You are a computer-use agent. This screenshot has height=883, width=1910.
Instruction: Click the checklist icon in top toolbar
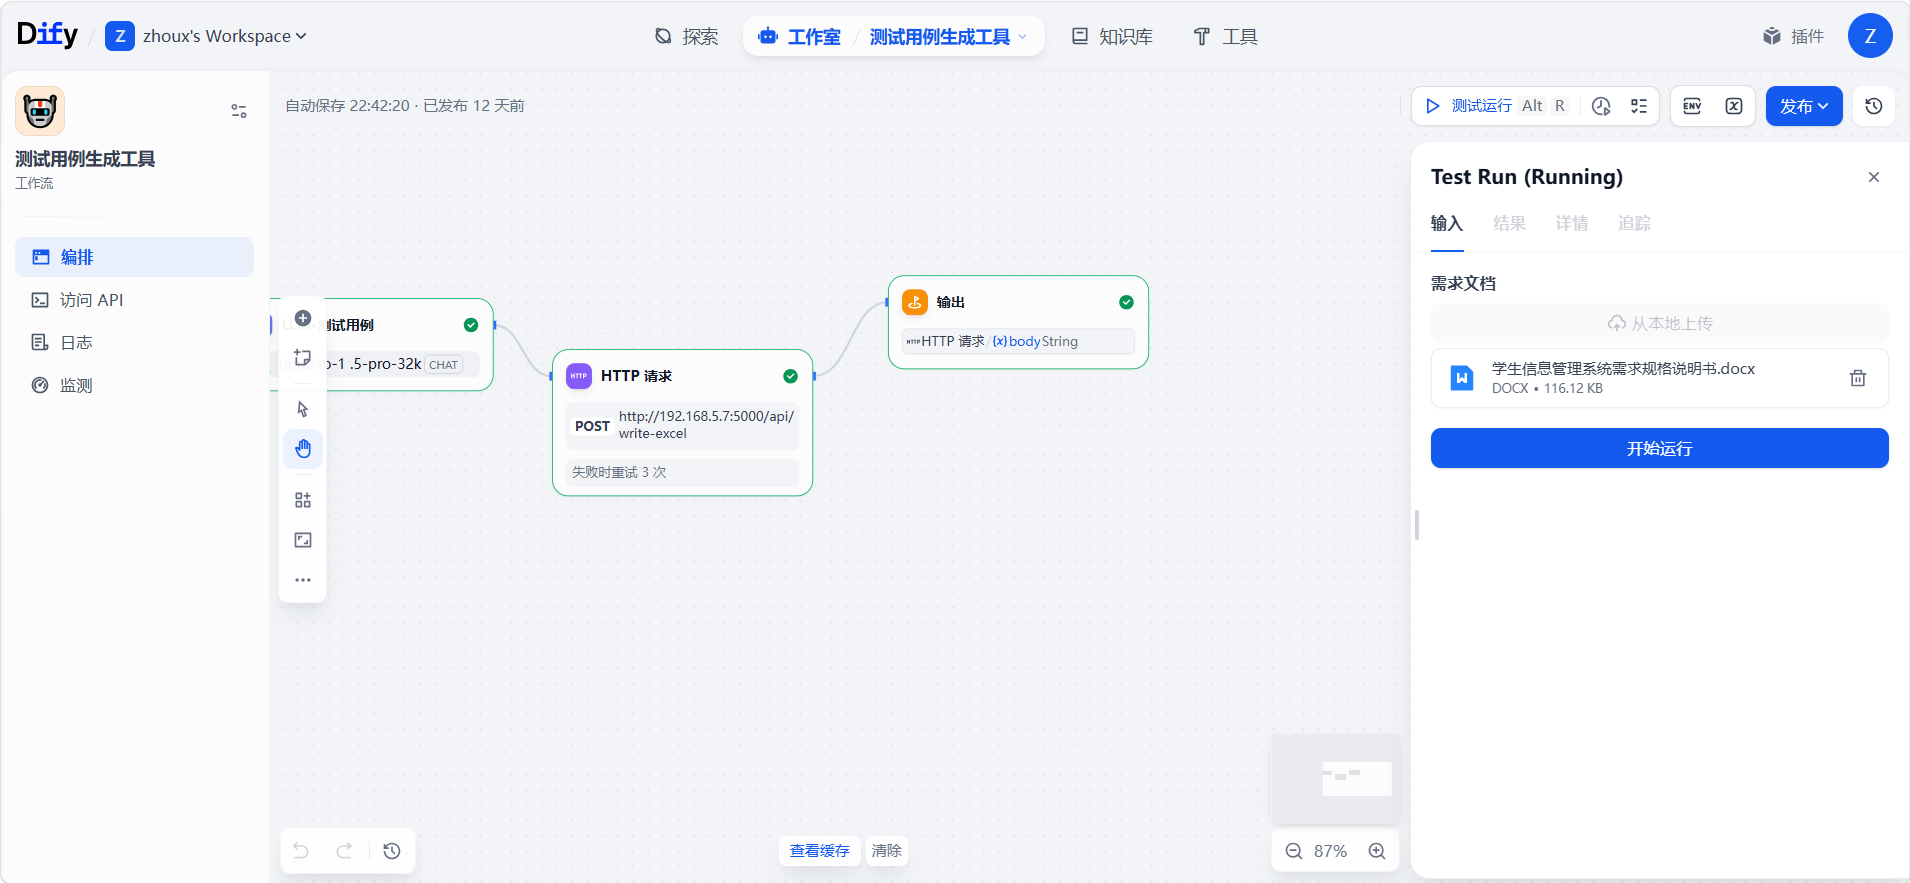(1639, 106)
